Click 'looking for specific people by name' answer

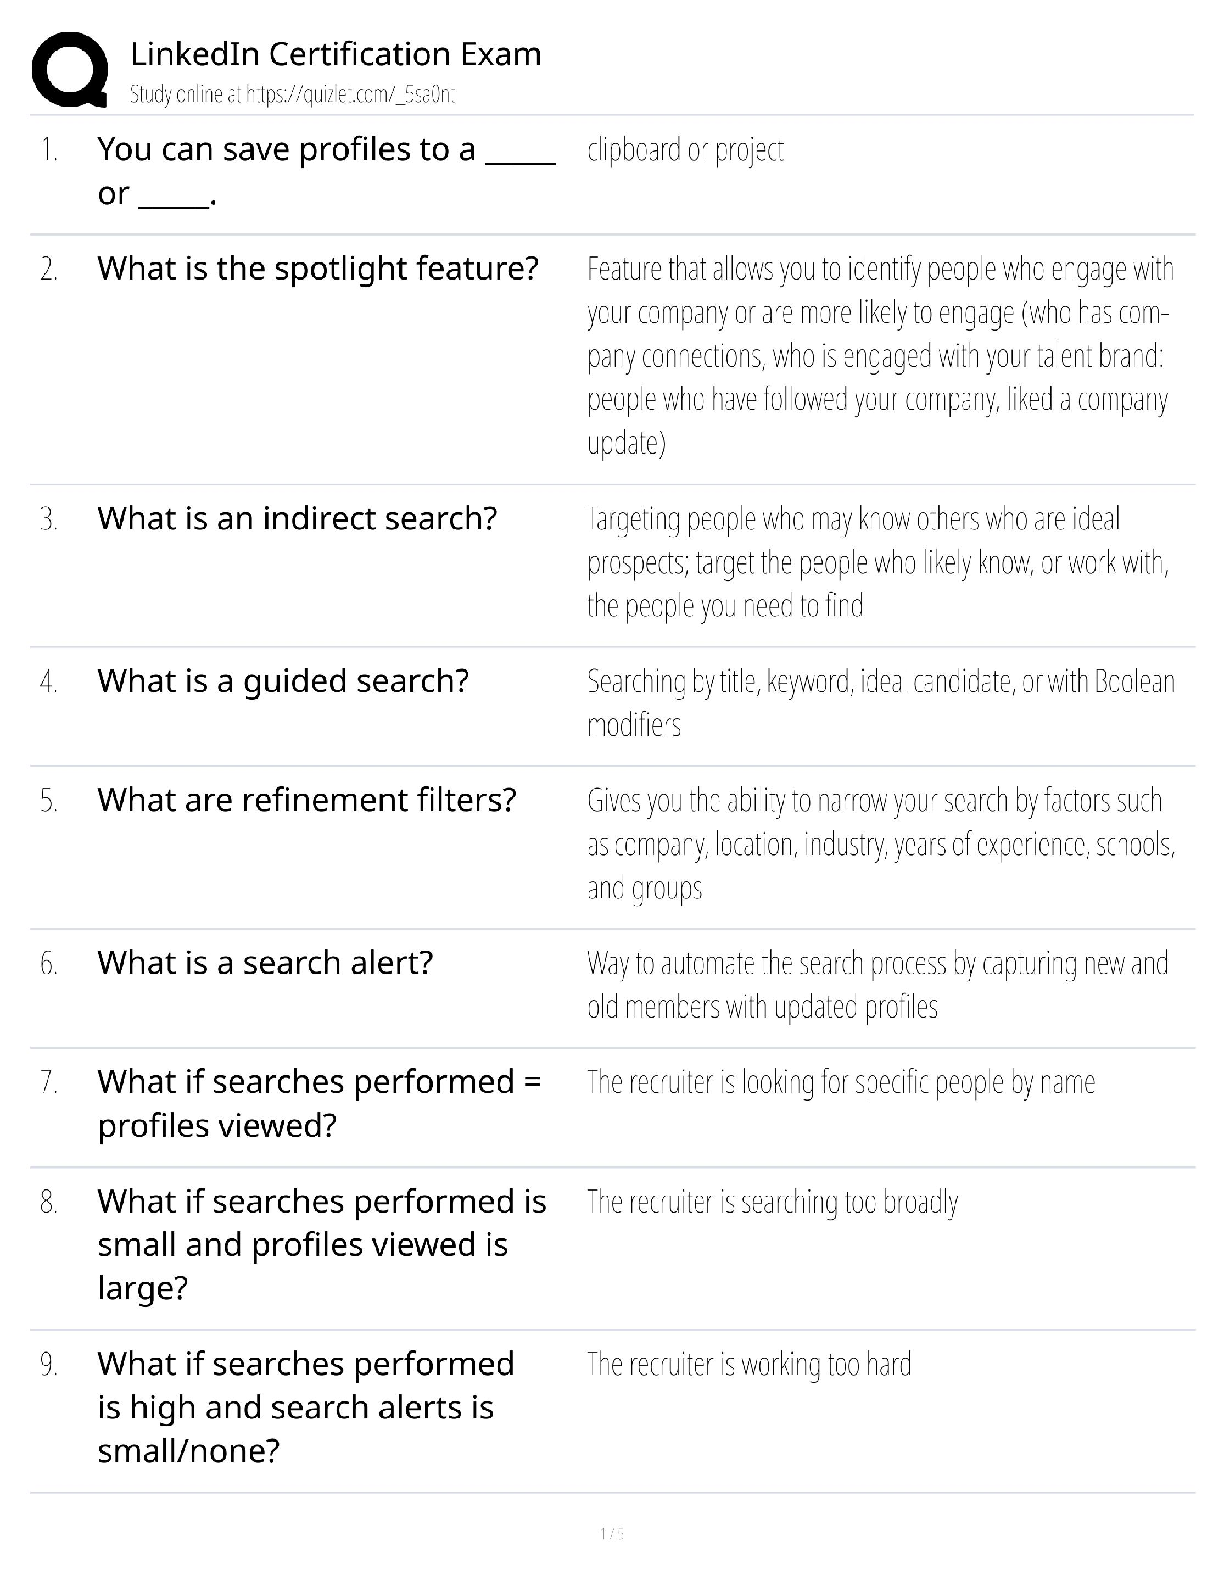pyautogui.click(x=840, y=1082)
